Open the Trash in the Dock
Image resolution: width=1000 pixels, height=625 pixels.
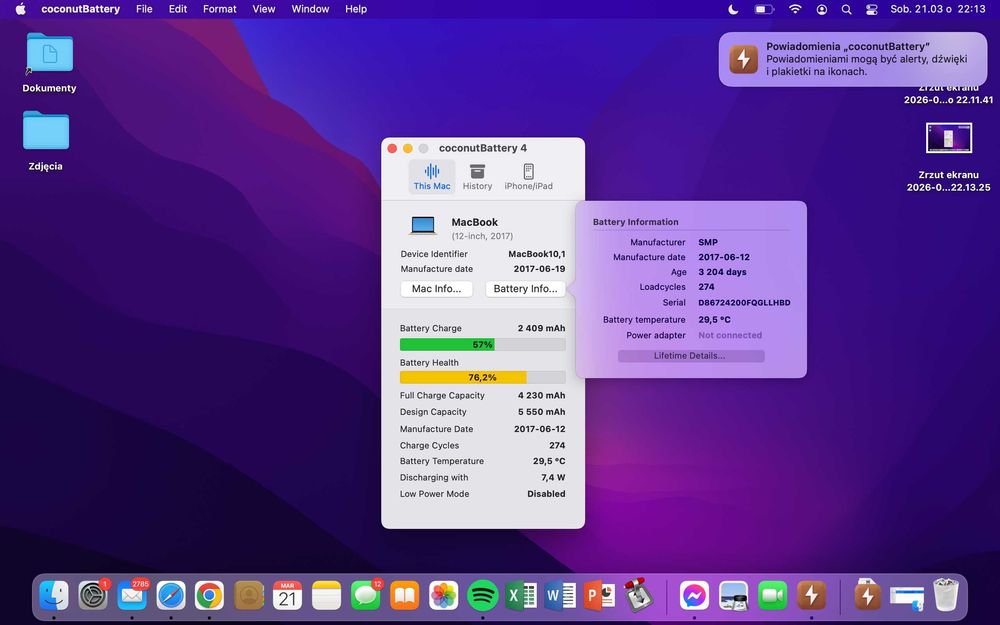(x=946, y=595)
